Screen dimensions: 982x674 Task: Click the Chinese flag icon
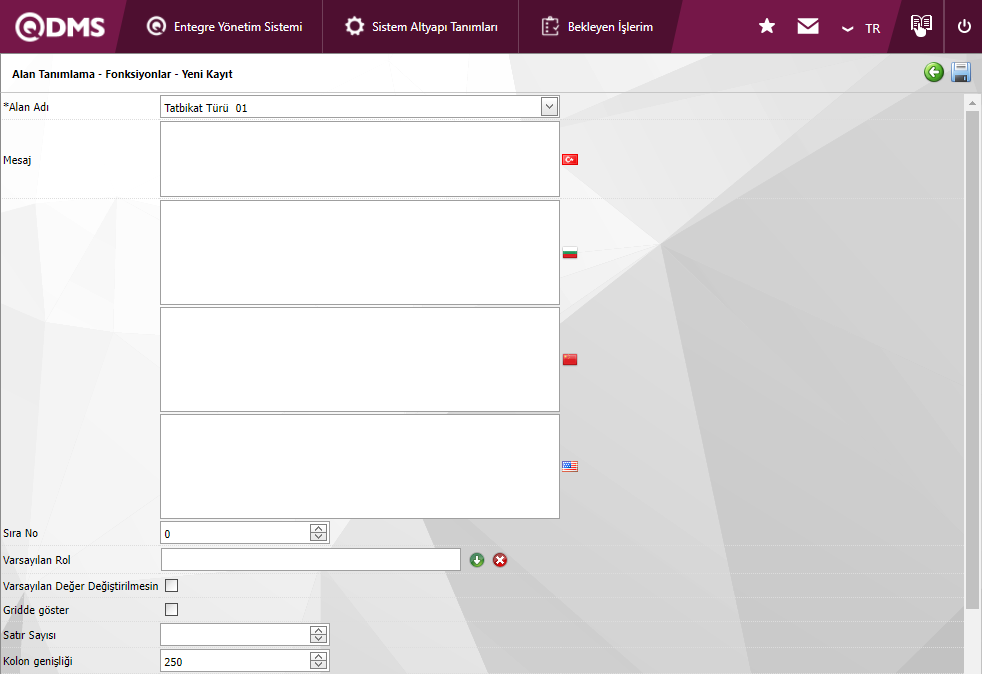pyautogui.click(x=570, y=360)
